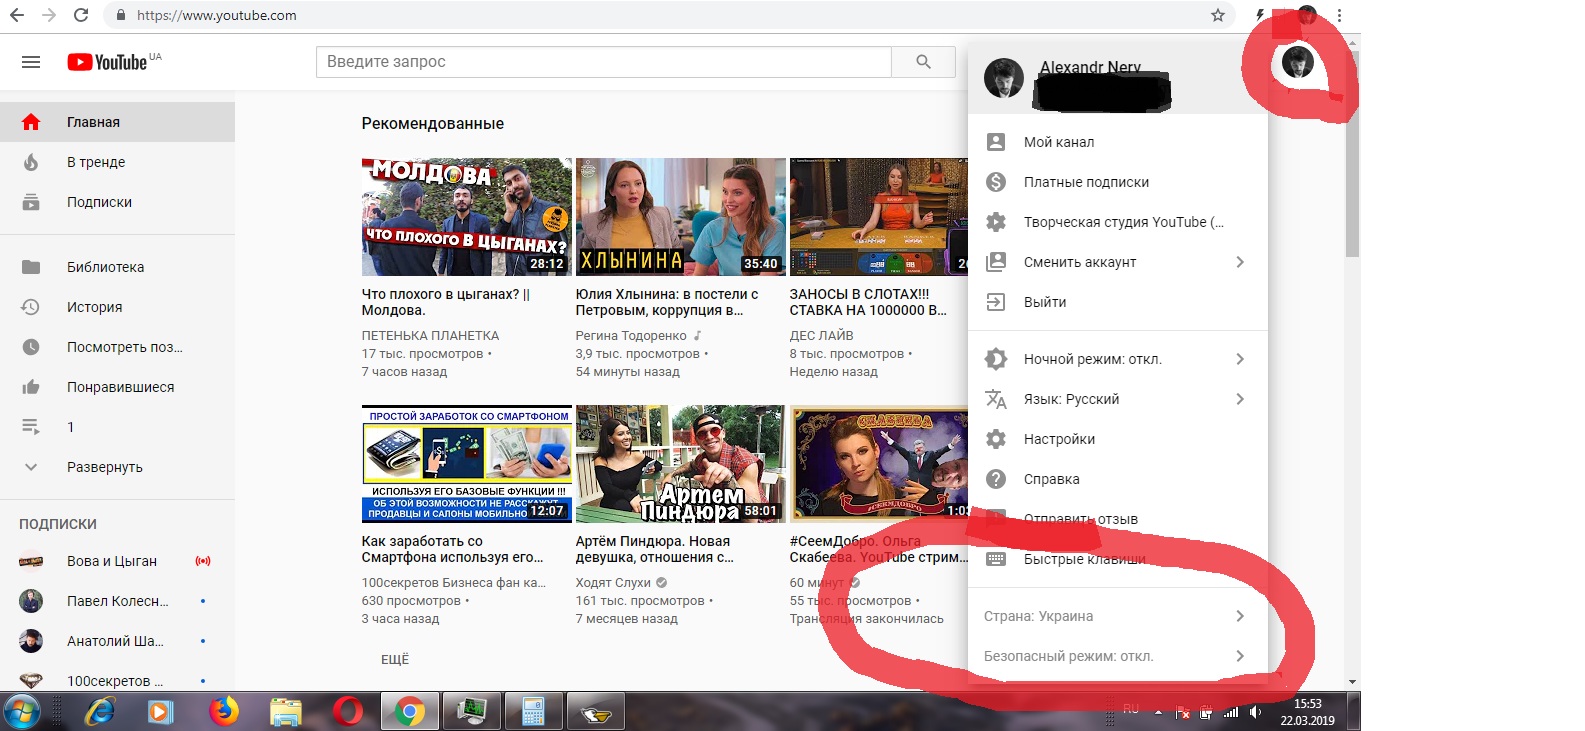The height and width of the screenshot is (731, 1585).
Task: Click account avatar in top right
Action: pos(1298,62)
